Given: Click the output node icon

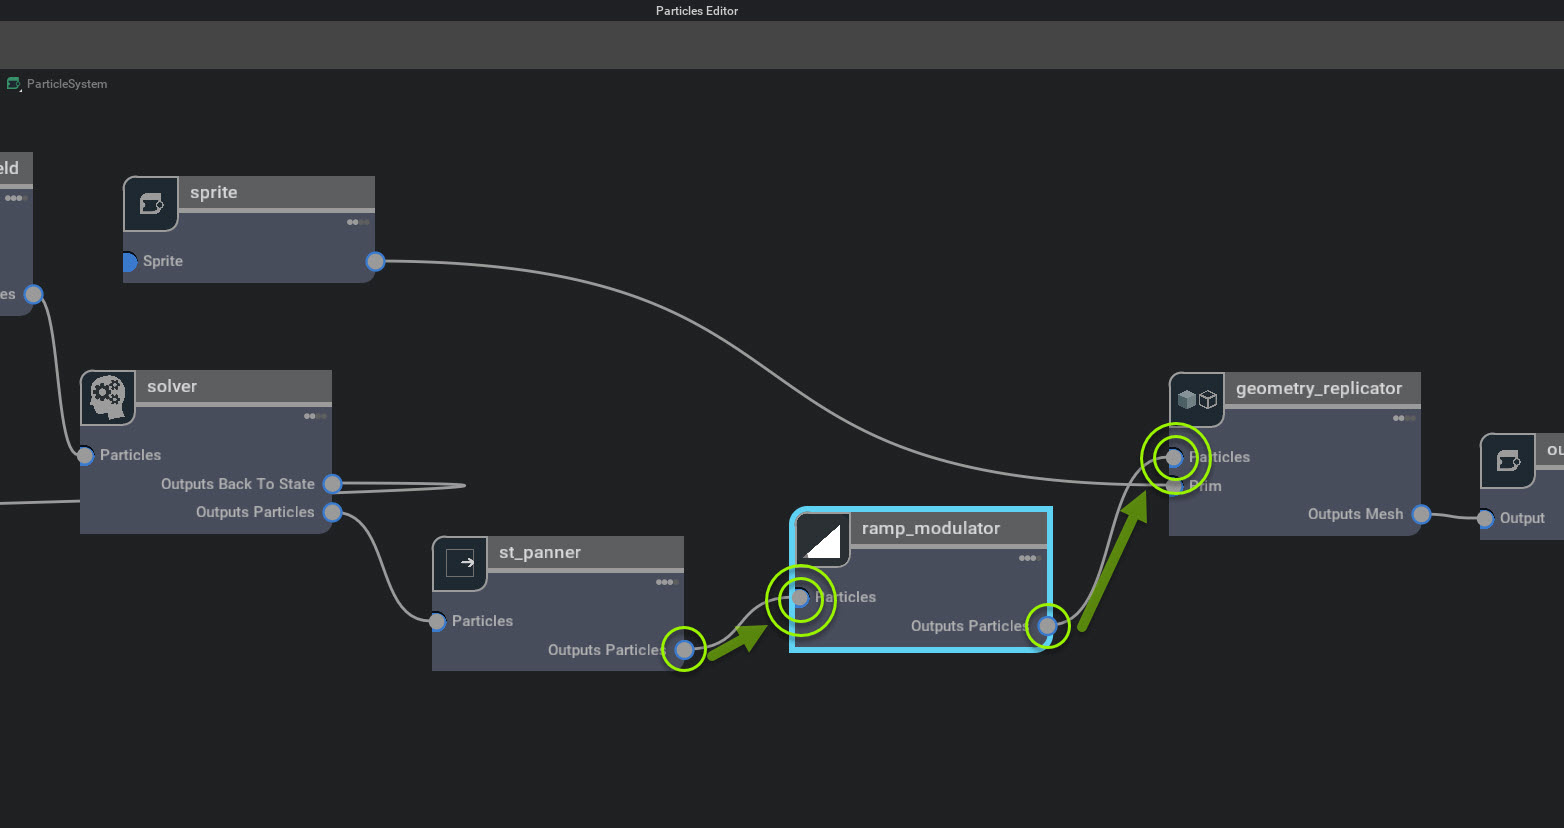Looking at the screenshot, I should (1507, 460).
